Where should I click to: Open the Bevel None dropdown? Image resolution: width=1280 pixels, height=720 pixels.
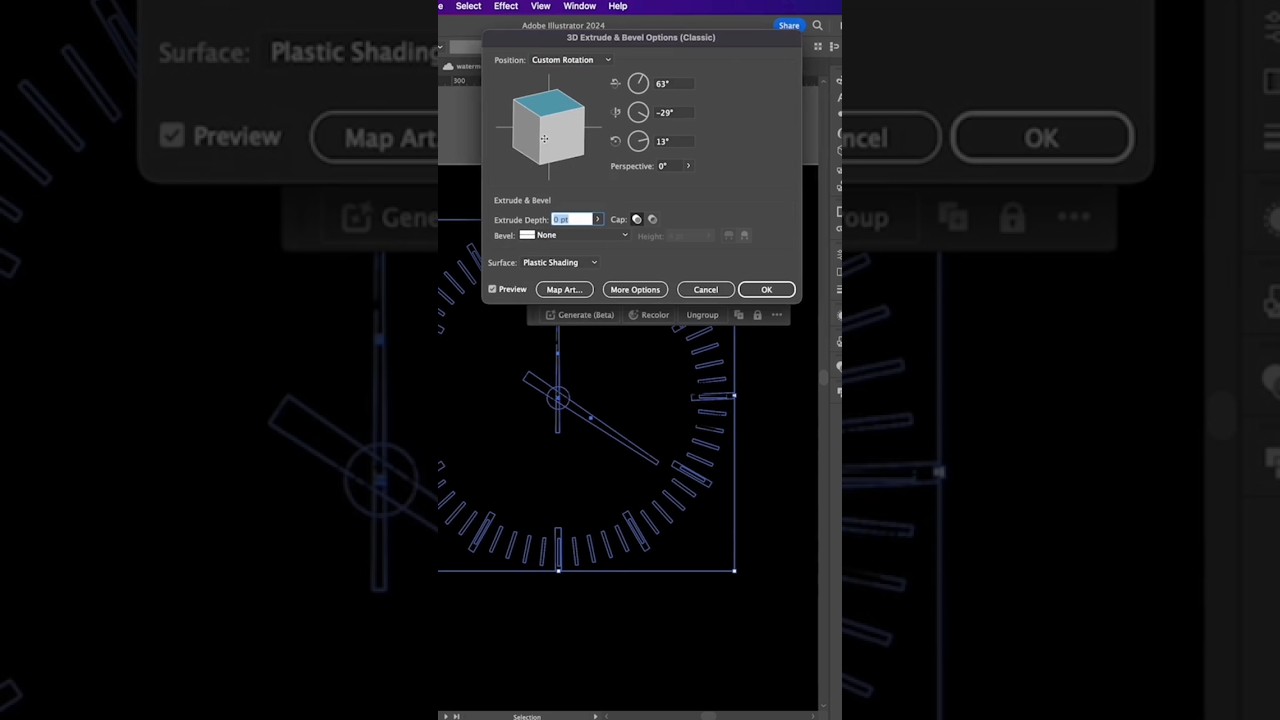[x=574, y=235]
